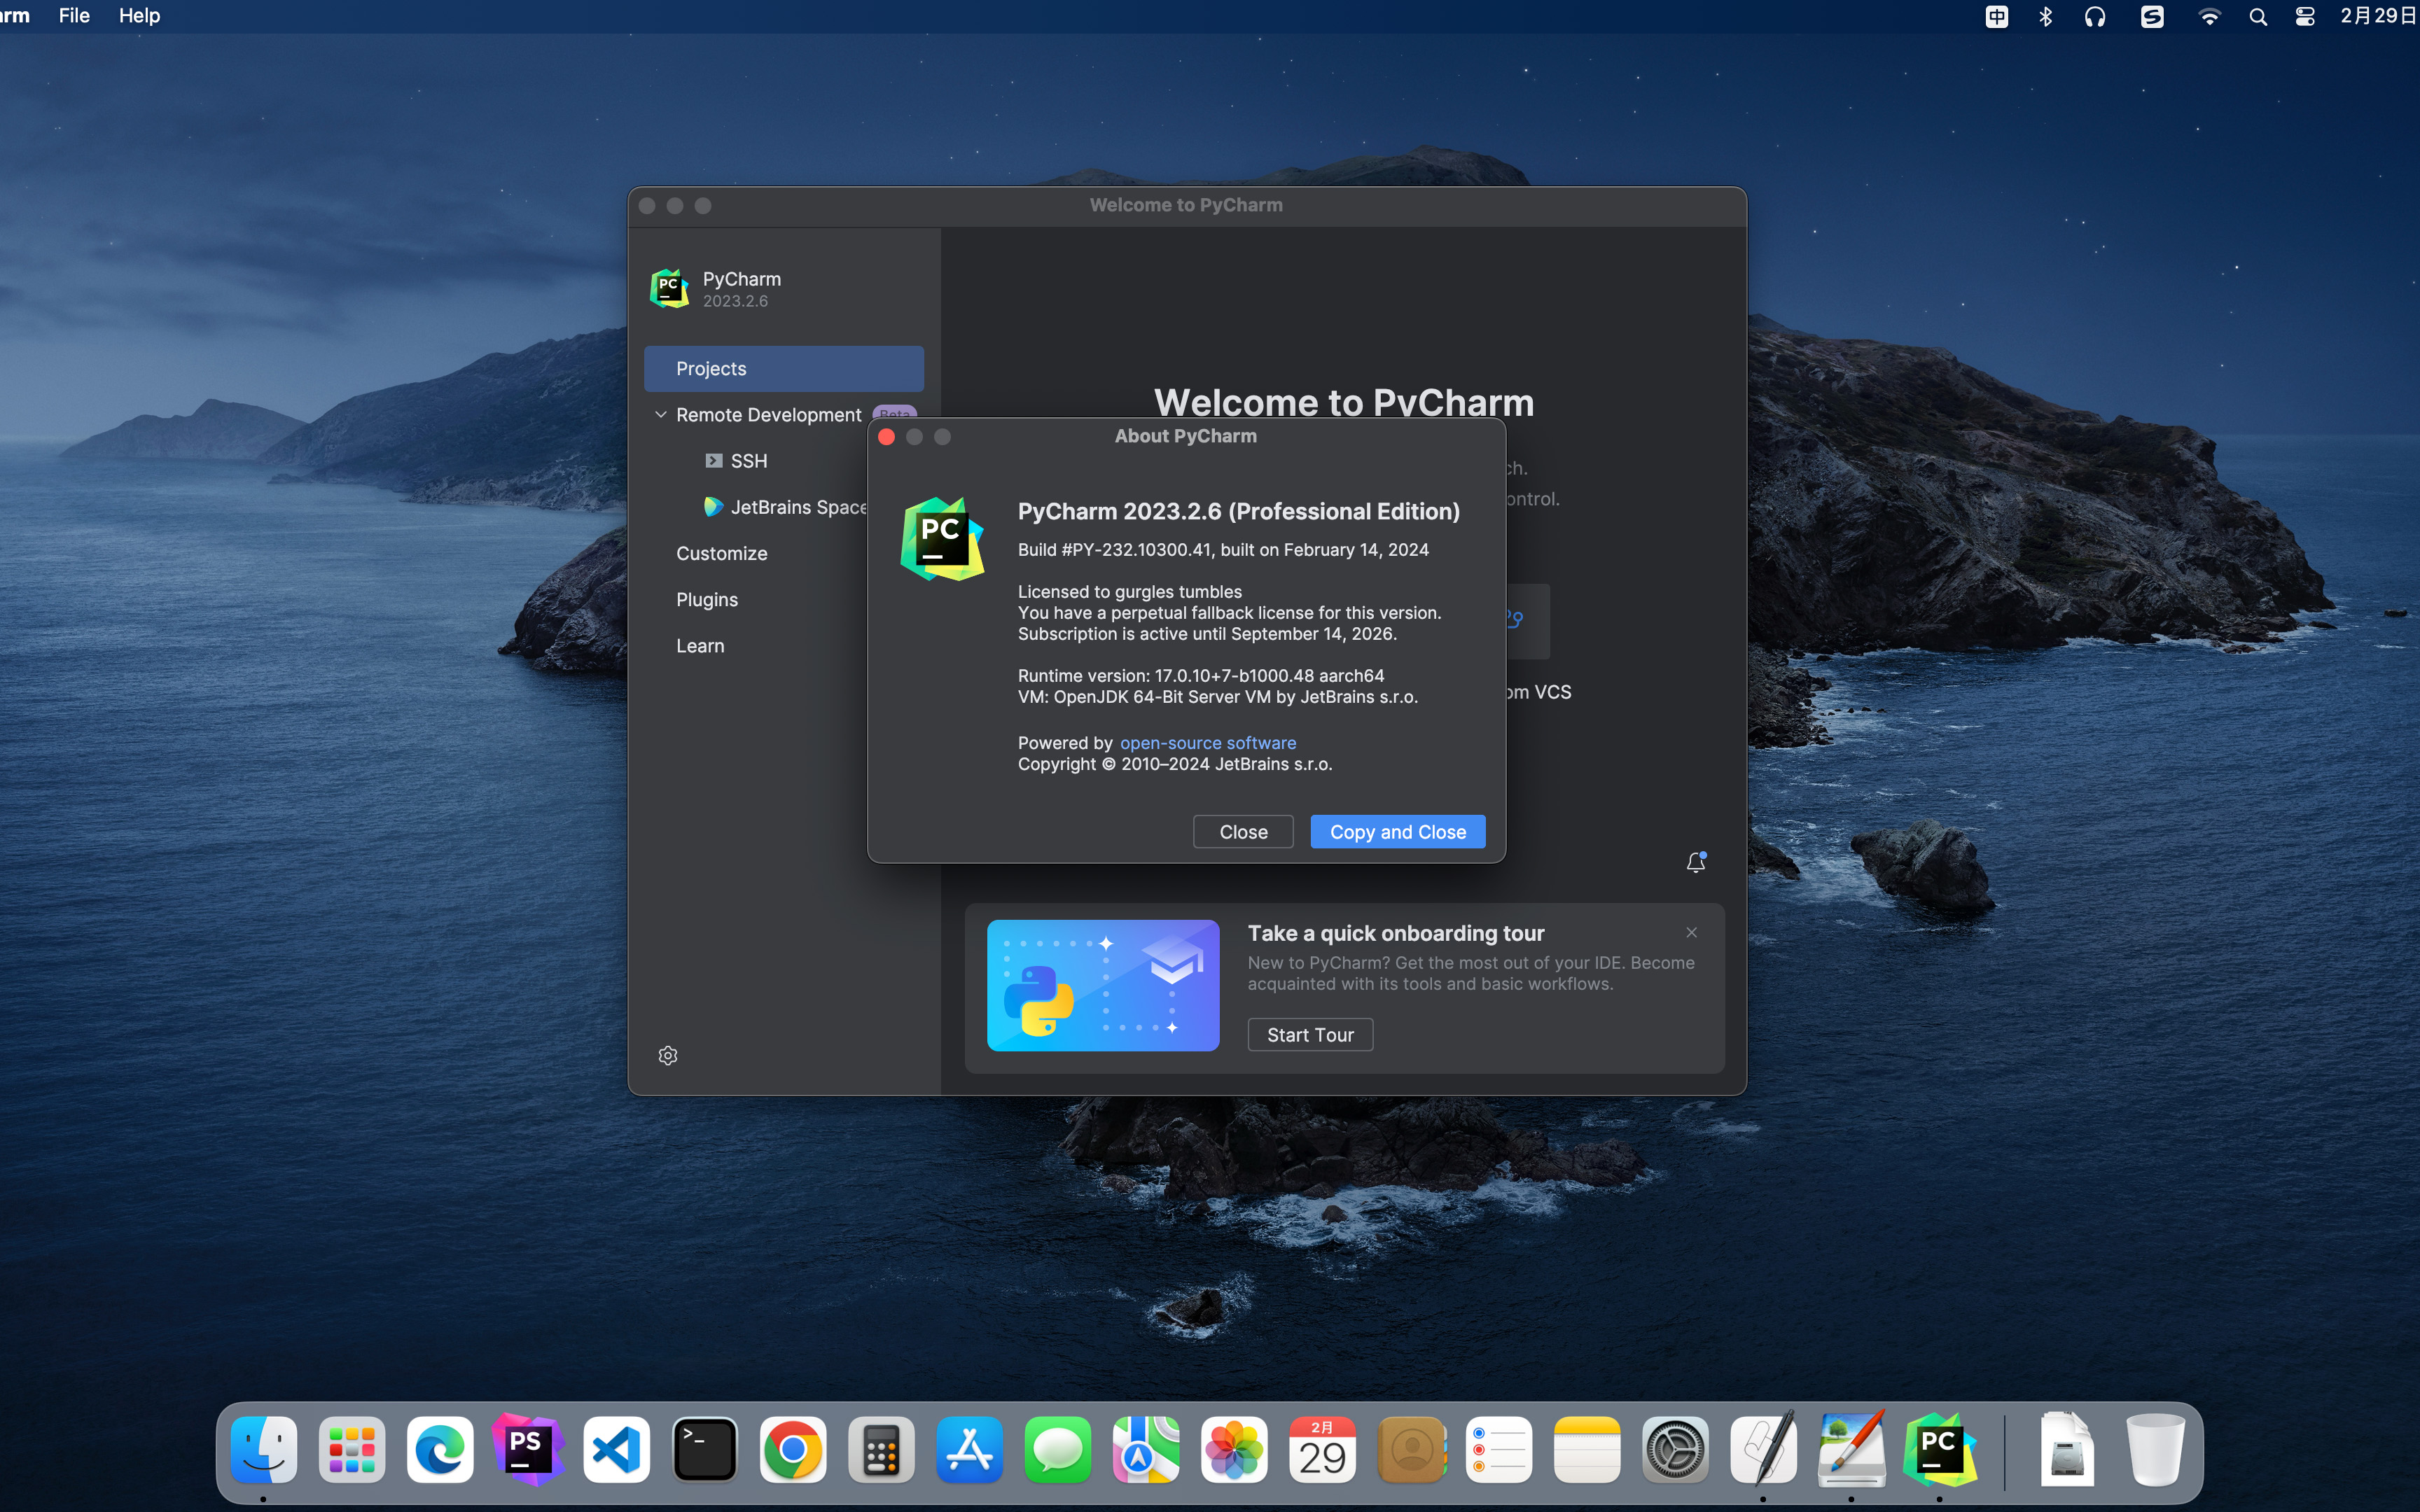The height and width of the screenshot is (1512, 2420).
Task: Launch PhpStorm from the Dock
Action: click(x=527, y=1450)
